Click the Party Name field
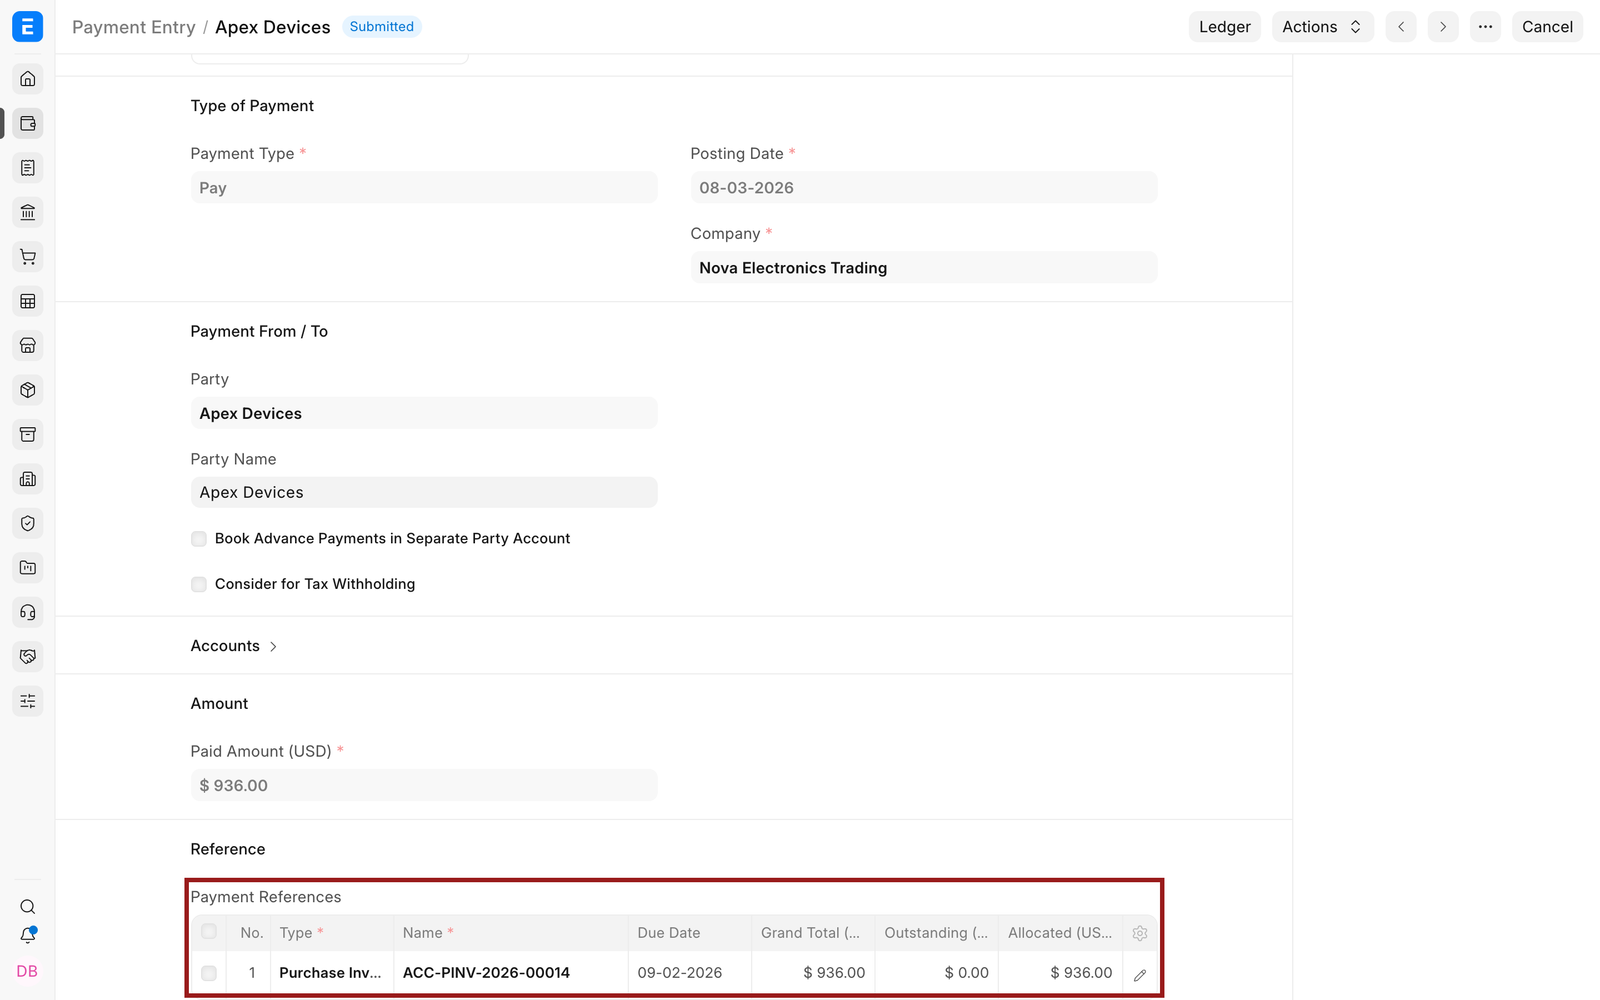 pos(424,492)
